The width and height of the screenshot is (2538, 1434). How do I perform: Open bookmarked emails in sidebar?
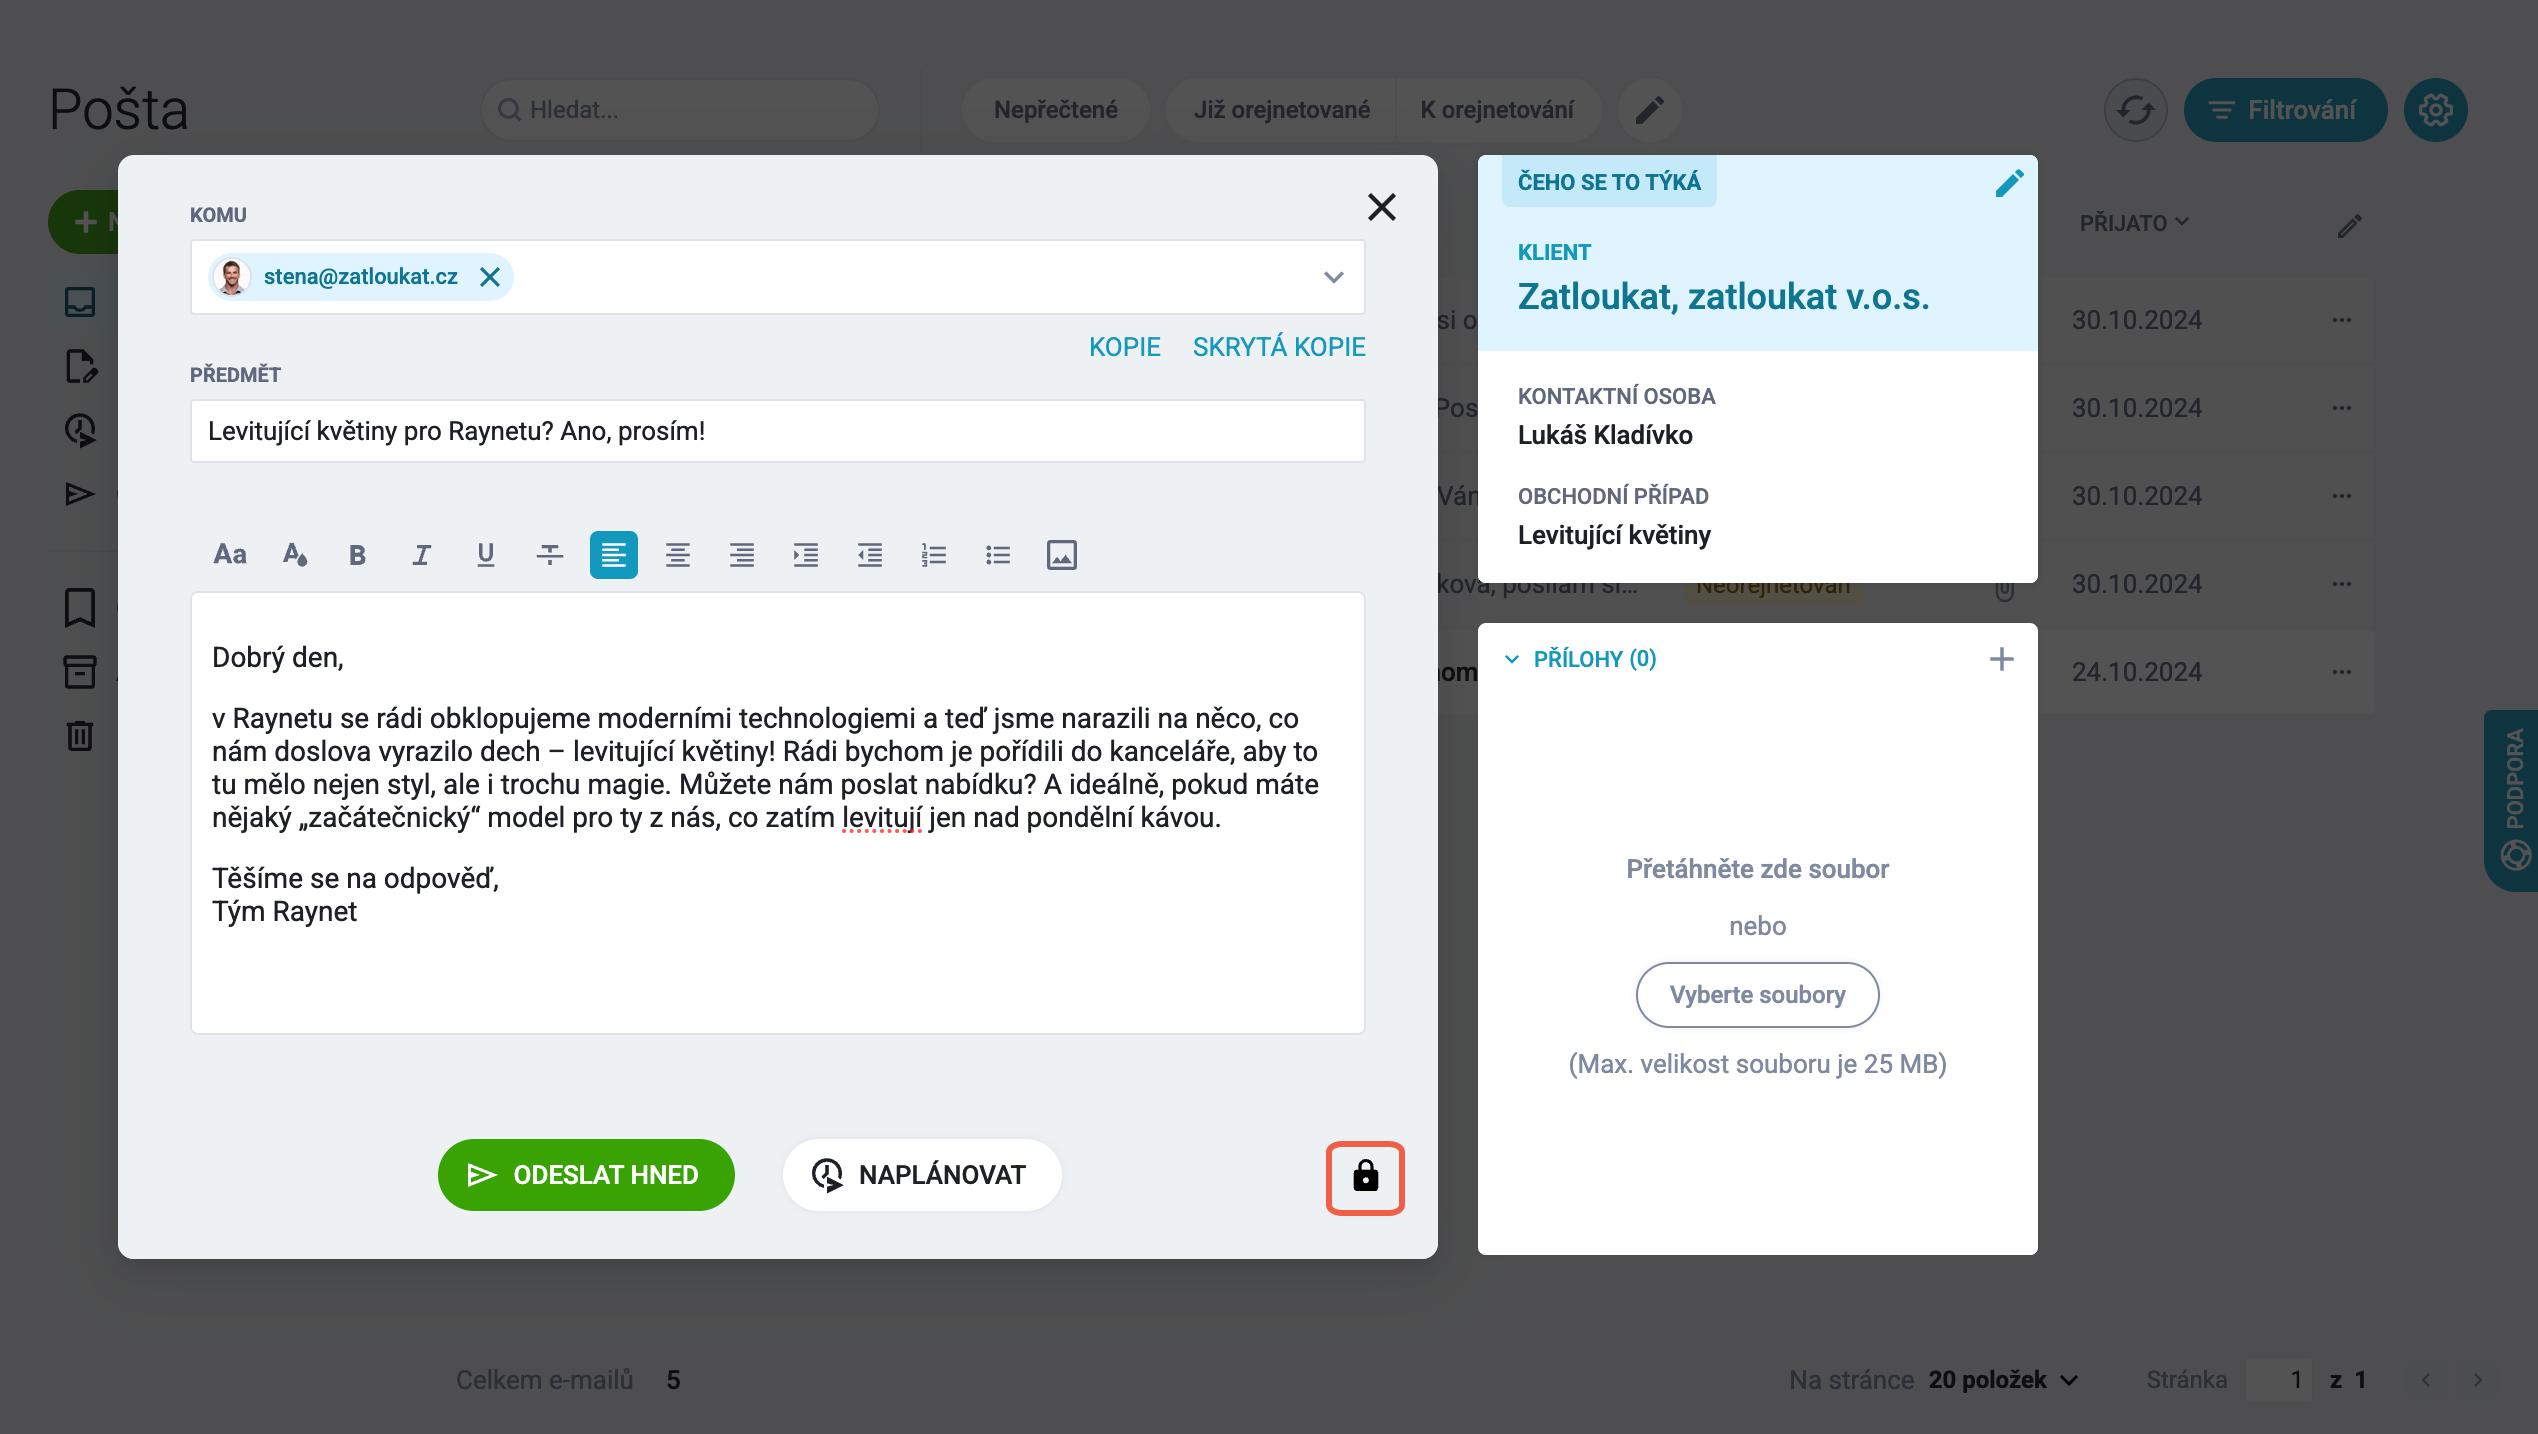80,607
